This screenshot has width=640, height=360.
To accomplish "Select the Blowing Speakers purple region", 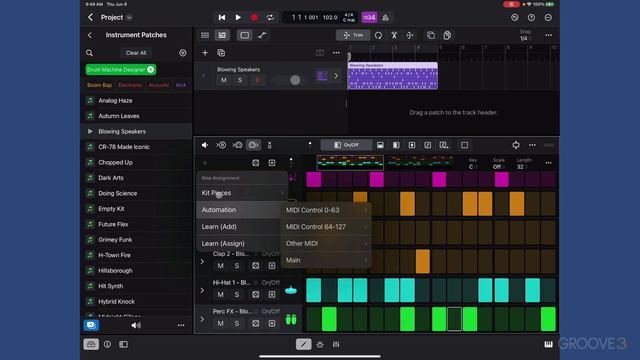I will click(x=393, y=76).
